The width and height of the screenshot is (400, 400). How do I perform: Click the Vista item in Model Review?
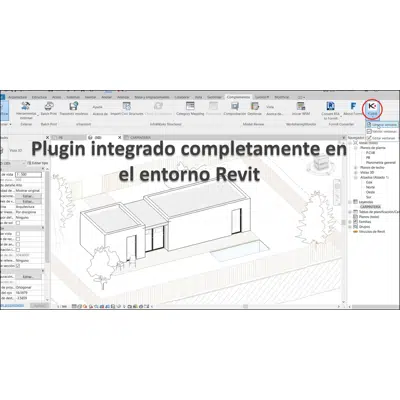click(270, 107)
